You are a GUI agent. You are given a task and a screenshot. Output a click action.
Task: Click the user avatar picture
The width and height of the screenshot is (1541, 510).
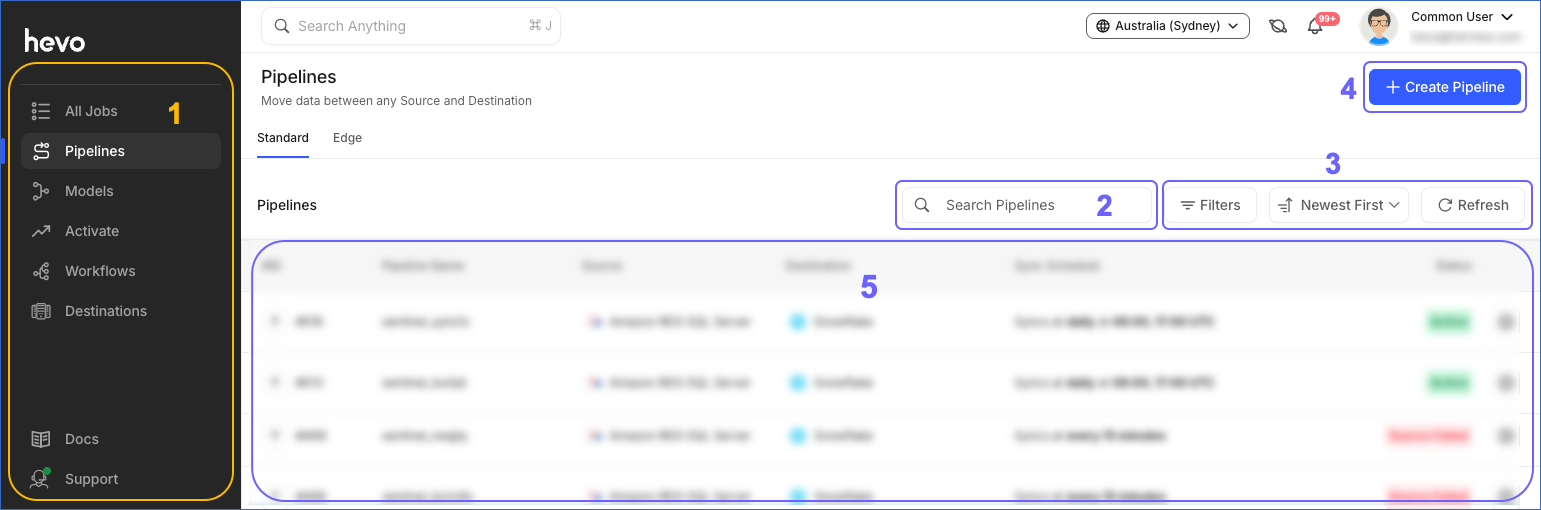(1379, 26)
